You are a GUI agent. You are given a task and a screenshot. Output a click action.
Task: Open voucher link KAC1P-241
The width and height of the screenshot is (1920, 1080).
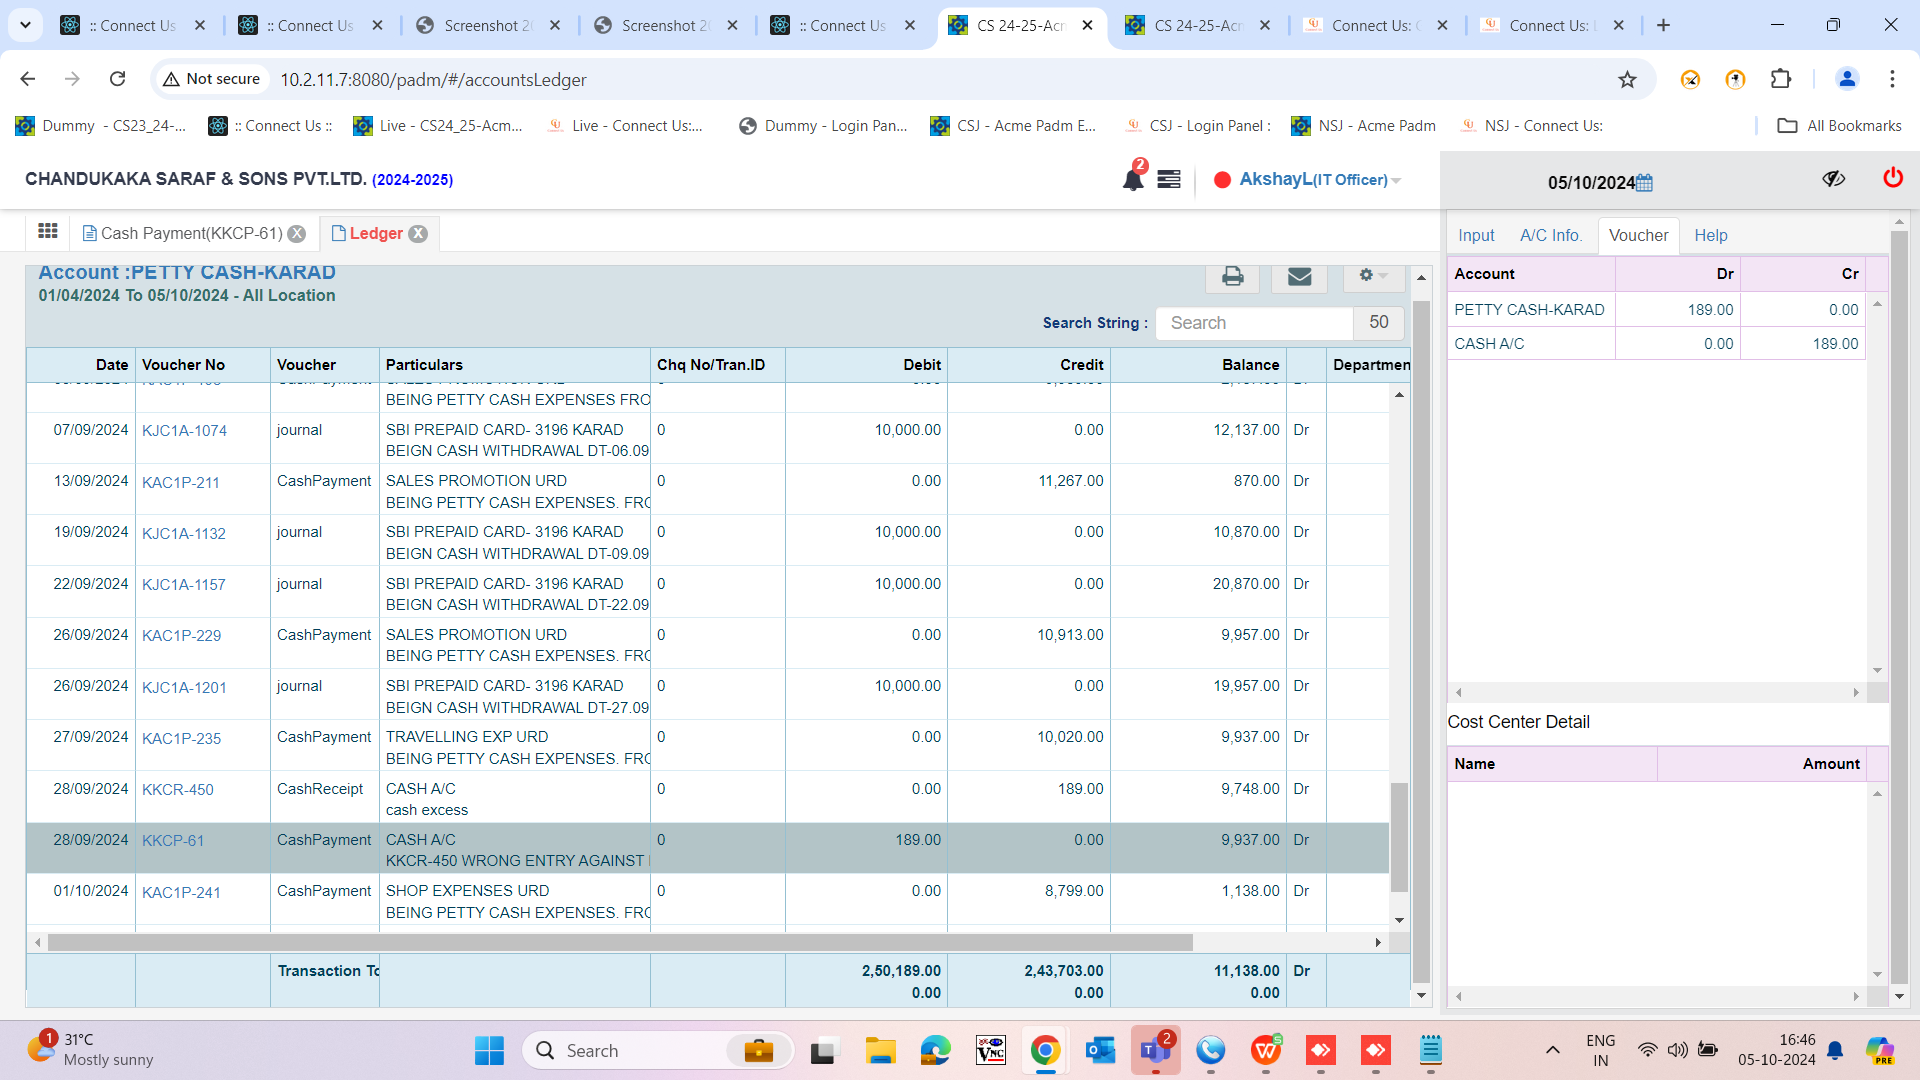click(x=181, y=893)
